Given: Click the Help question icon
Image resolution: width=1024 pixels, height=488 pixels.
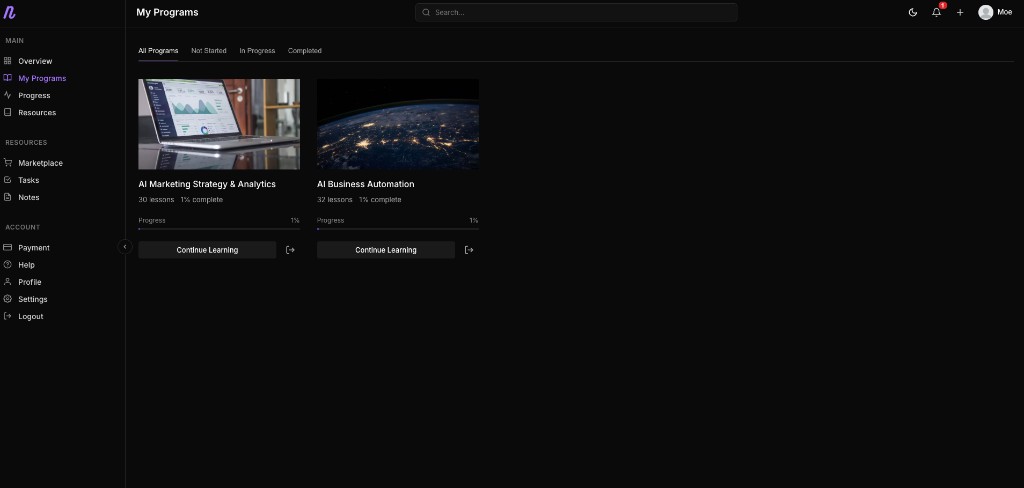Looking at the screenshot, I should (x=8, y=265).
